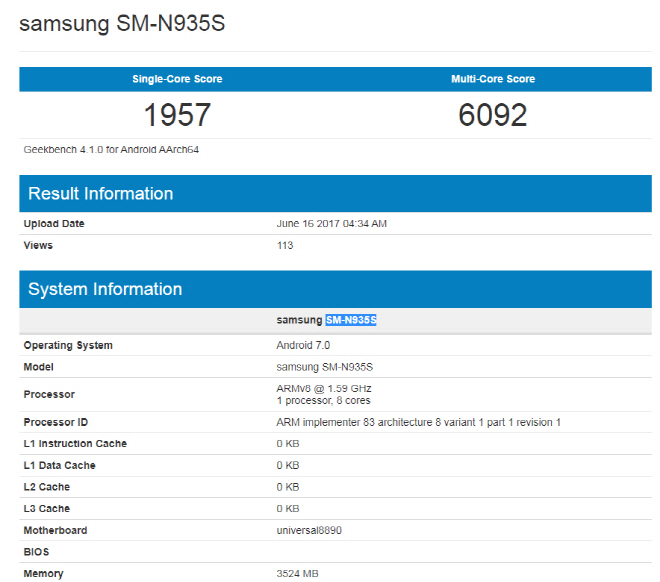Click the L2 Cache label
Viewport: 660px width, 582px height.
pyautogui.click(x=47, y=487)
